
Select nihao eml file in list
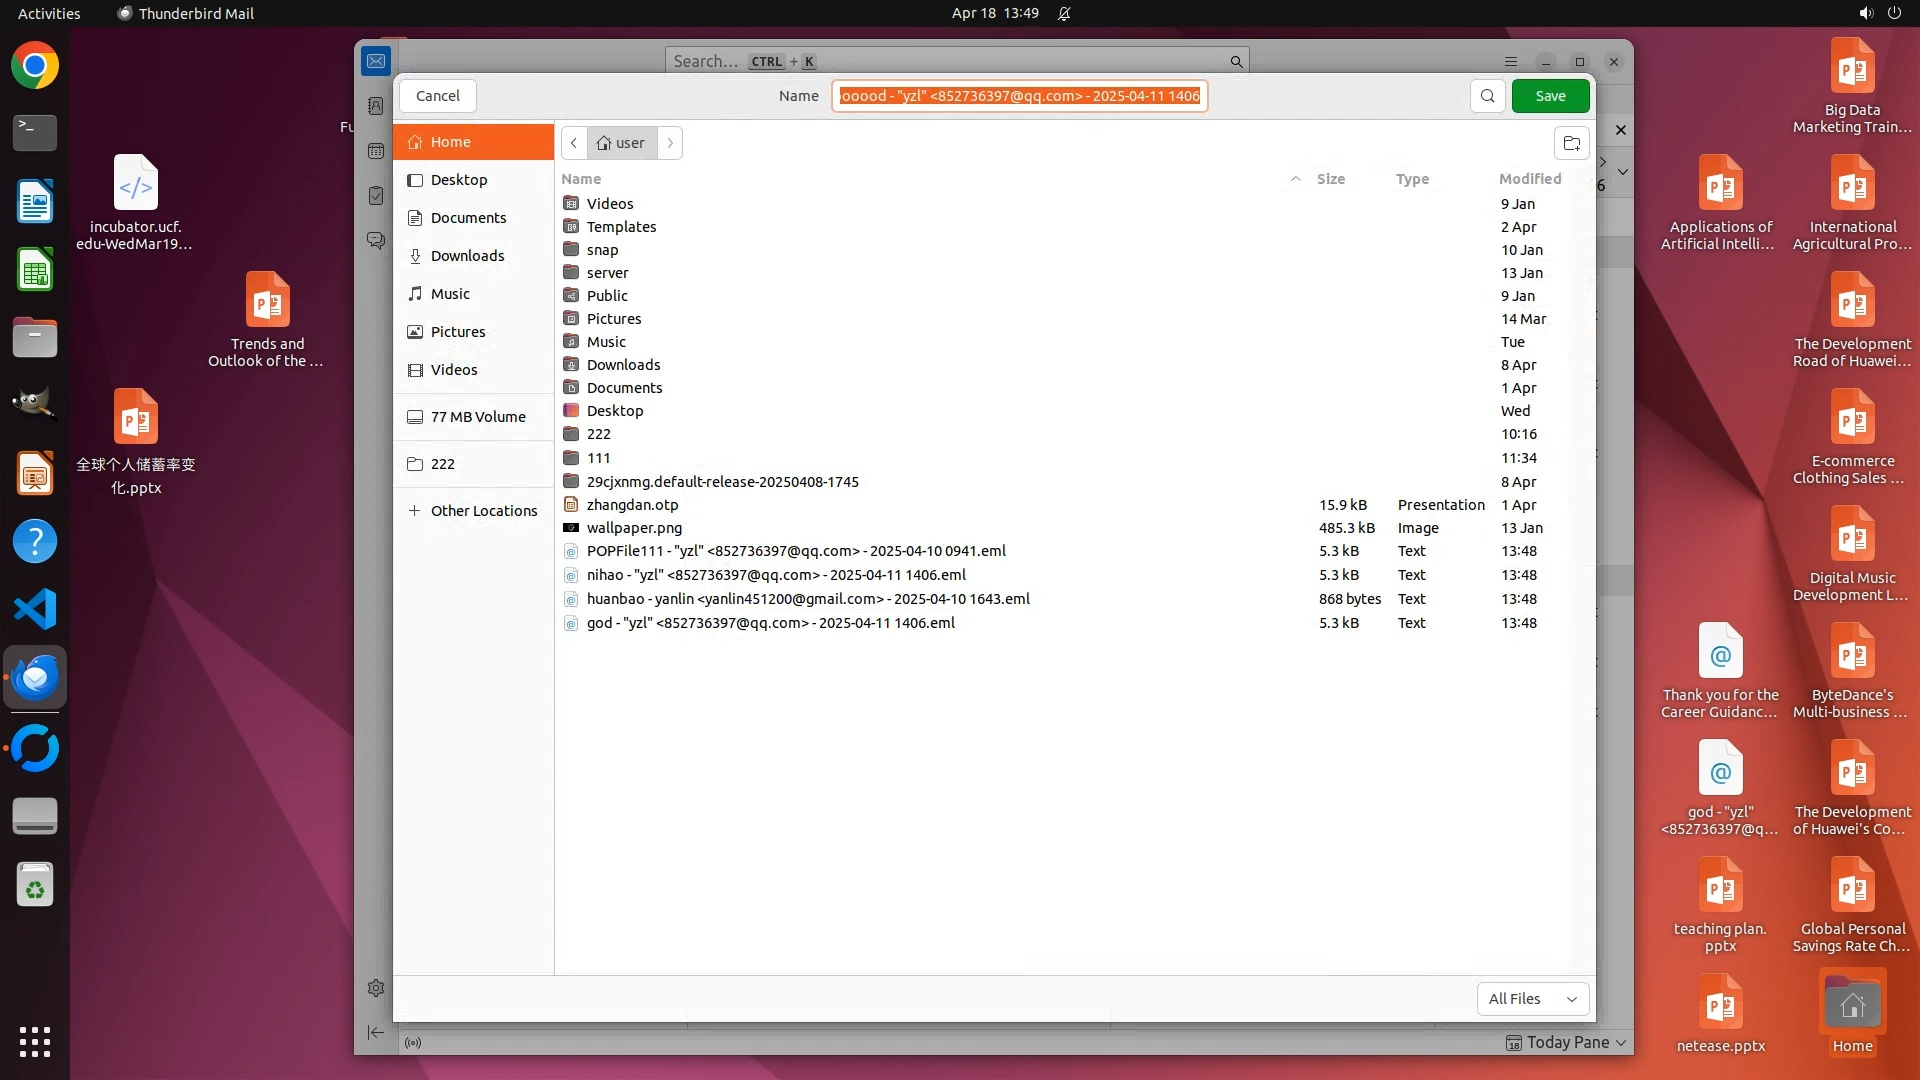click(x=776, y=575)
